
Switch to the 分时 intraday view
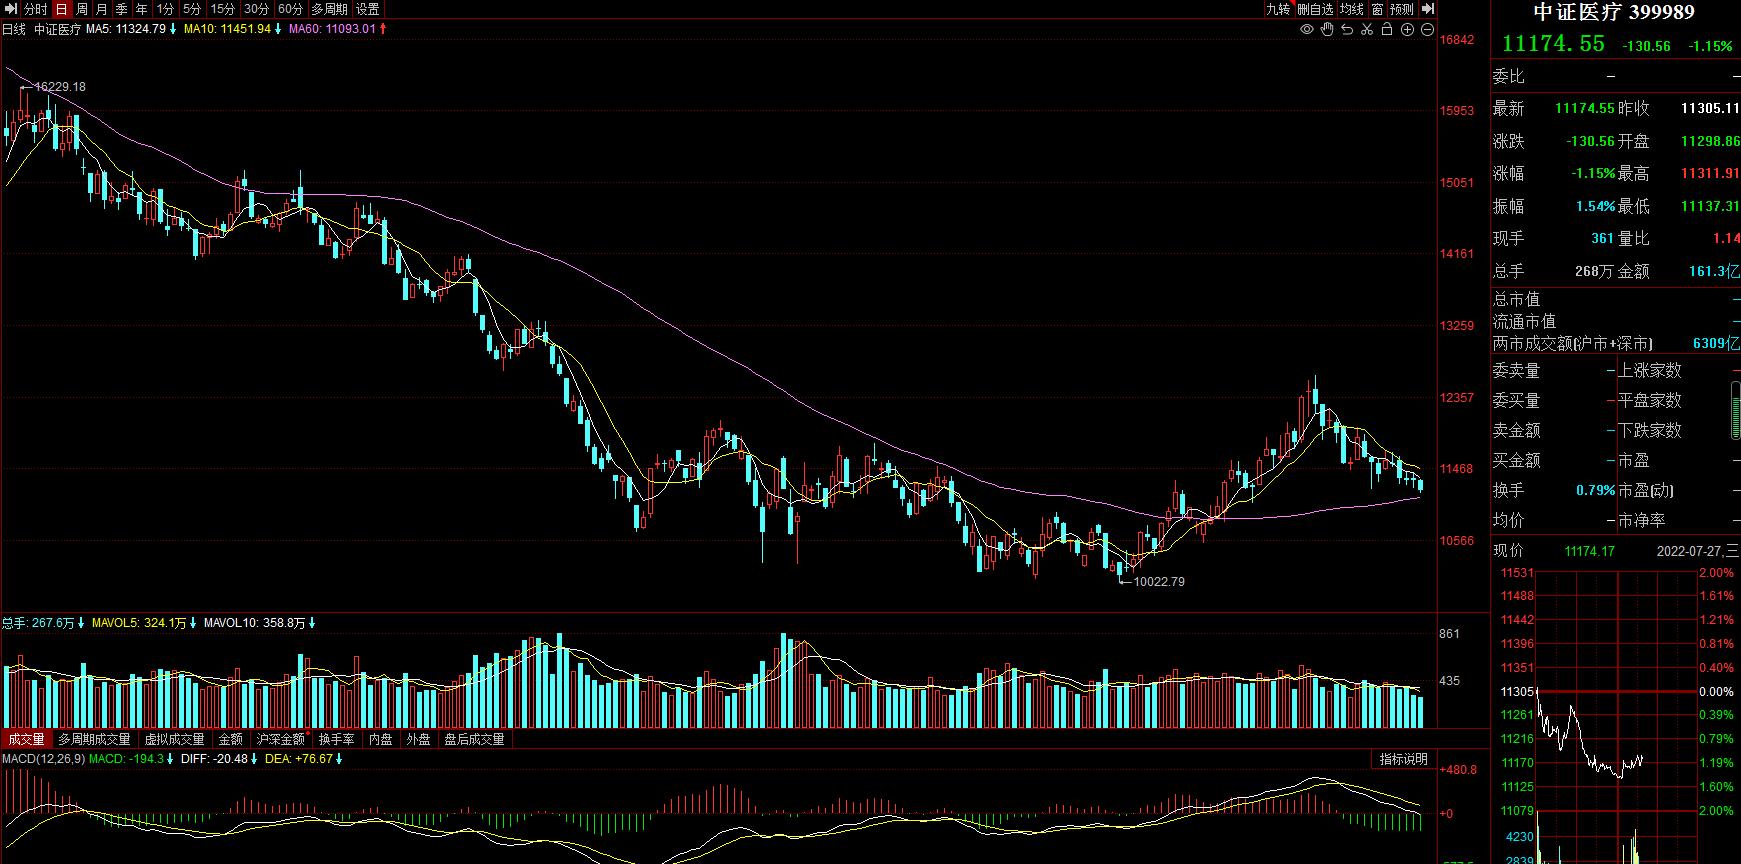pos(36,9)
